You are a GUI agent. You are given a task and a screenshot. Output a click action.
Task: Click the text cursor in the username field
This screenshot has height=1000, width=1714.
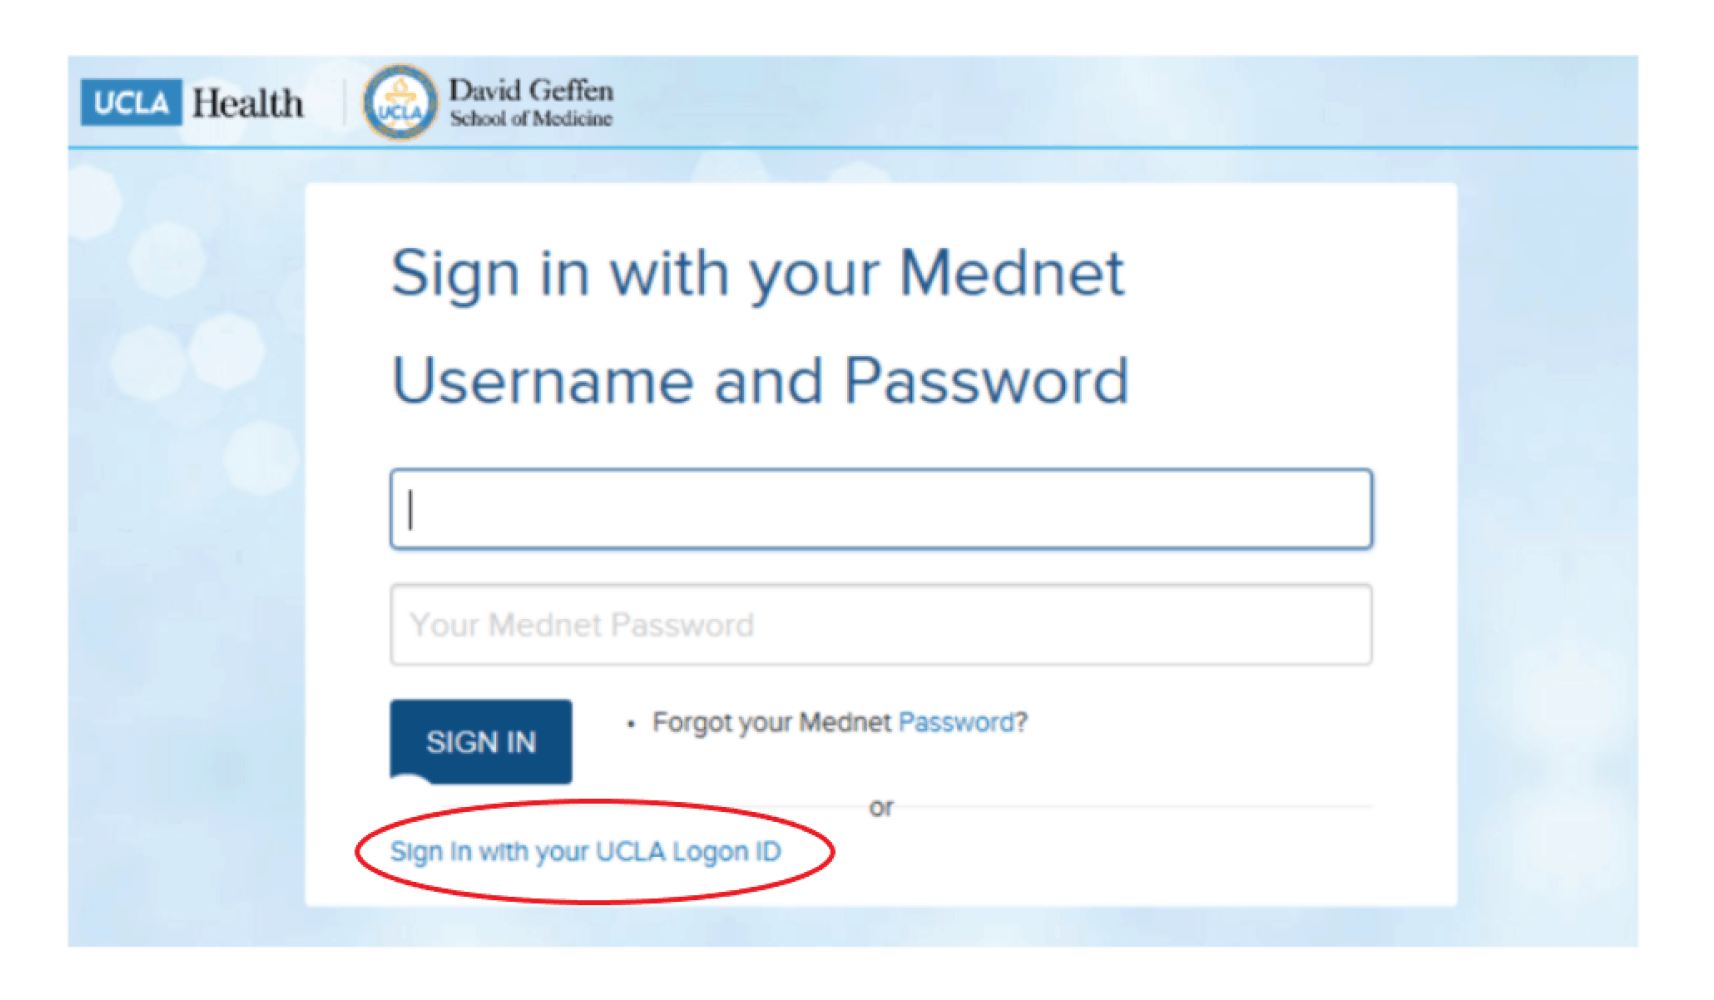coord(411,509)
